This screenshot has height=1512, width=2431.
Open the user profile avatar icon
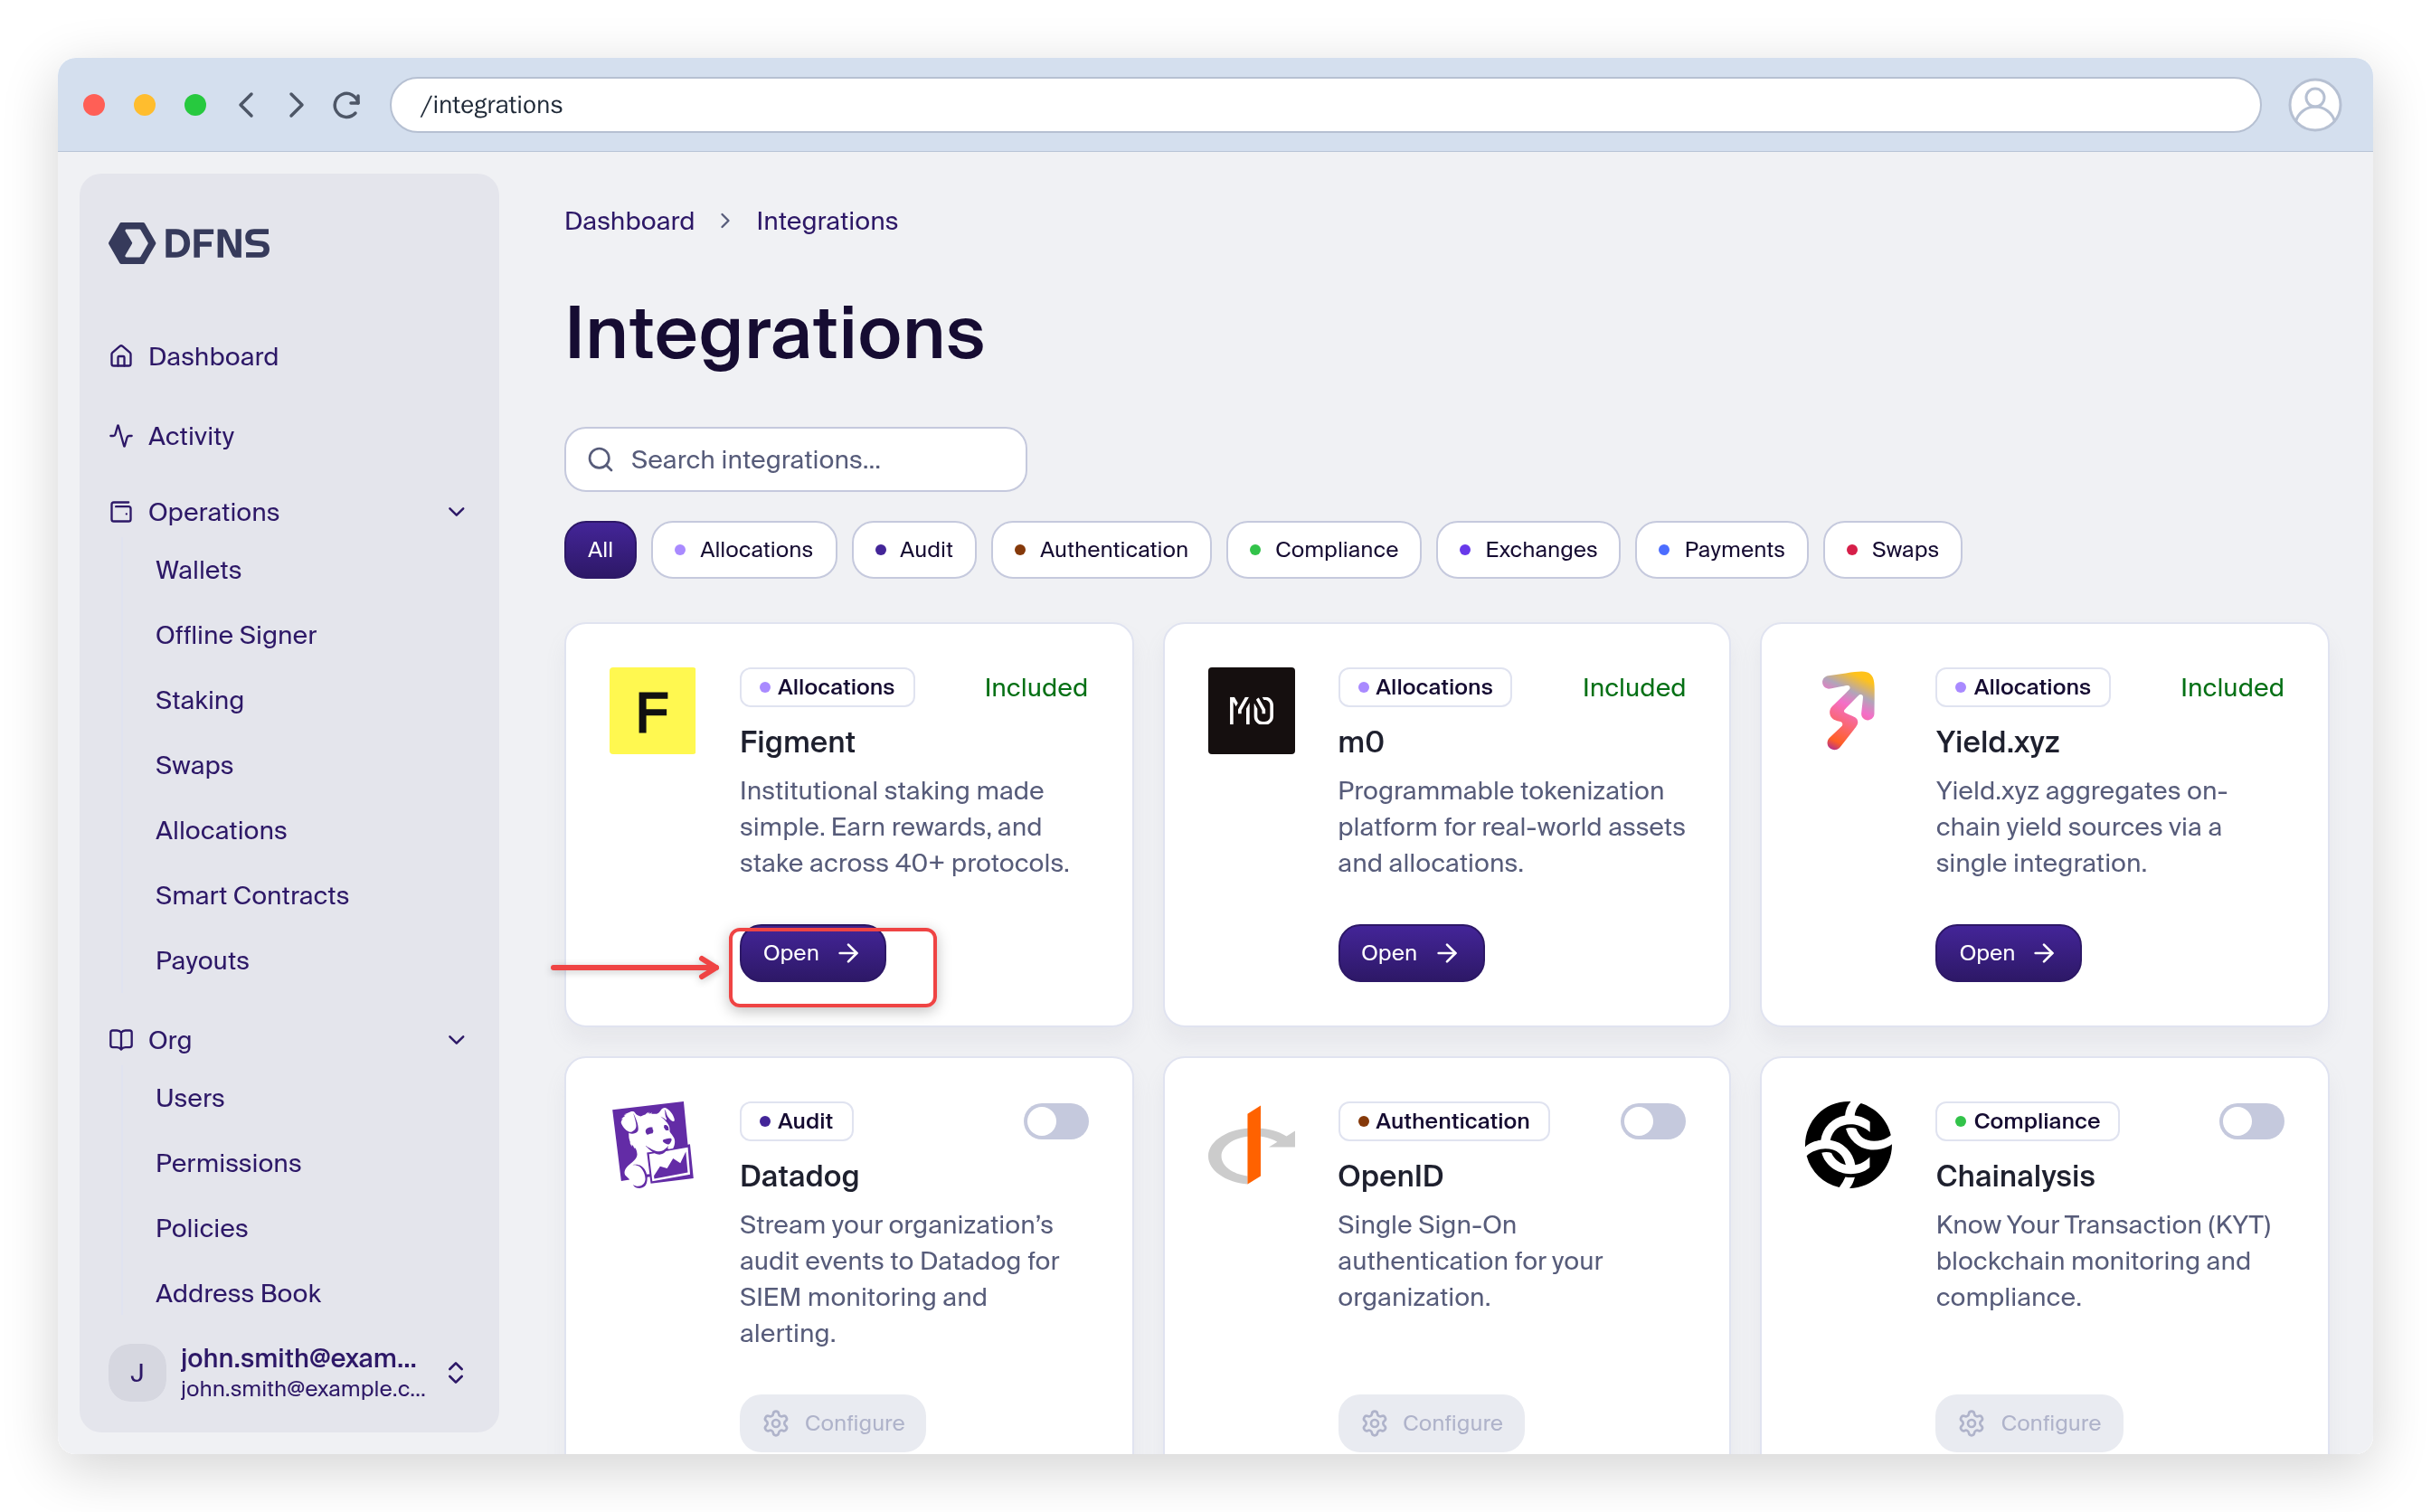2314,105
